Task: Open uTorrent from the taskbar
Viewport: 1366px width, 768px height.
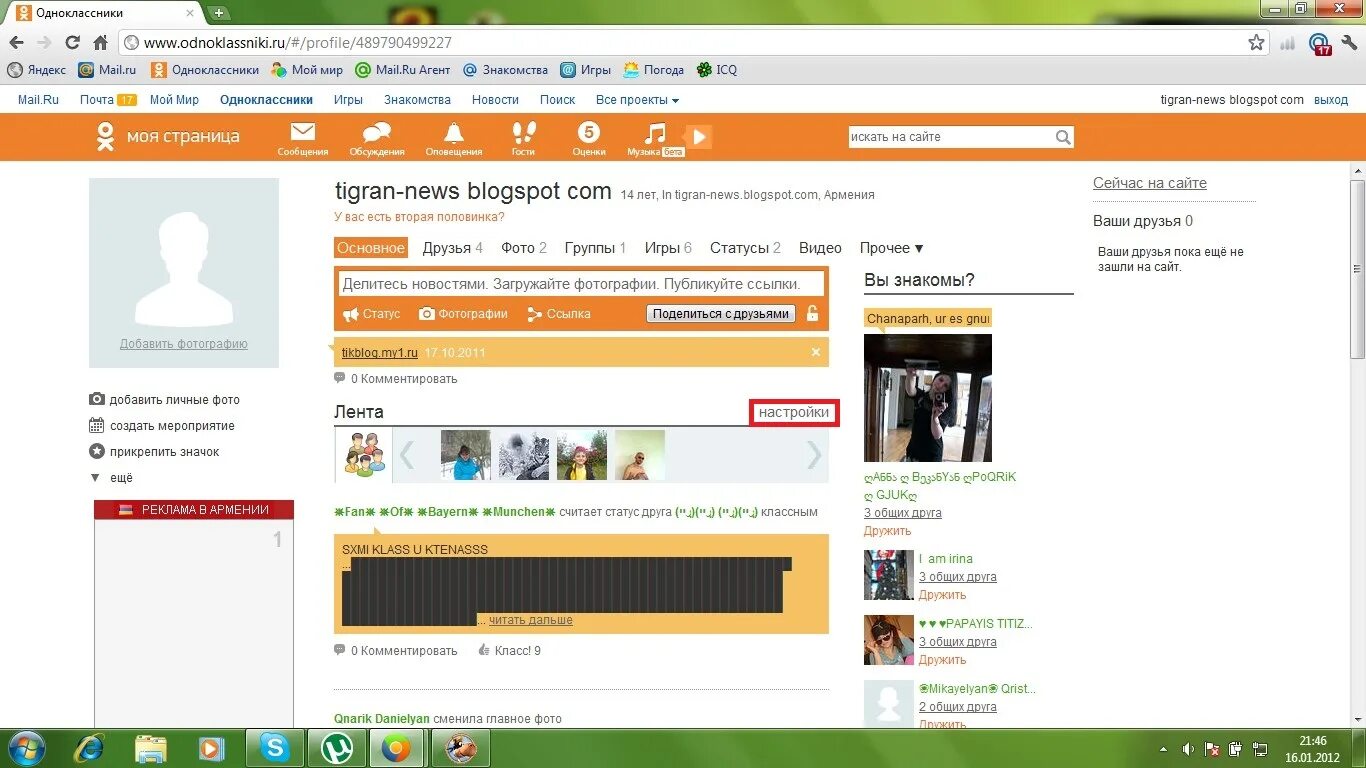Action: click(336, 748)
